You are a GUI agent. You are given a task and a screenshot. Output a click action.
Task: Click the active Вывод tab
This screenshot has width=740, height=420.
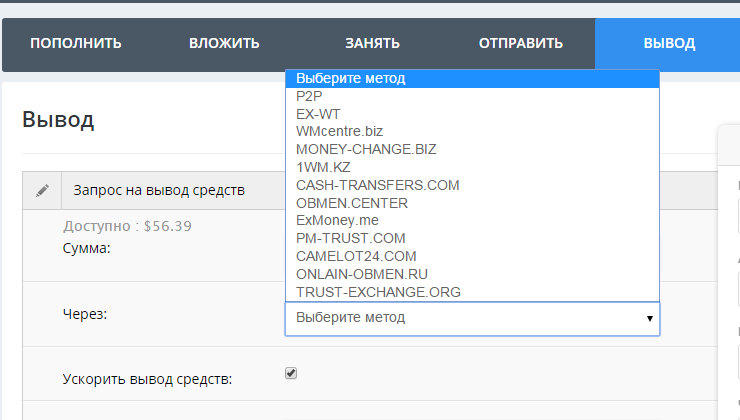668,44
